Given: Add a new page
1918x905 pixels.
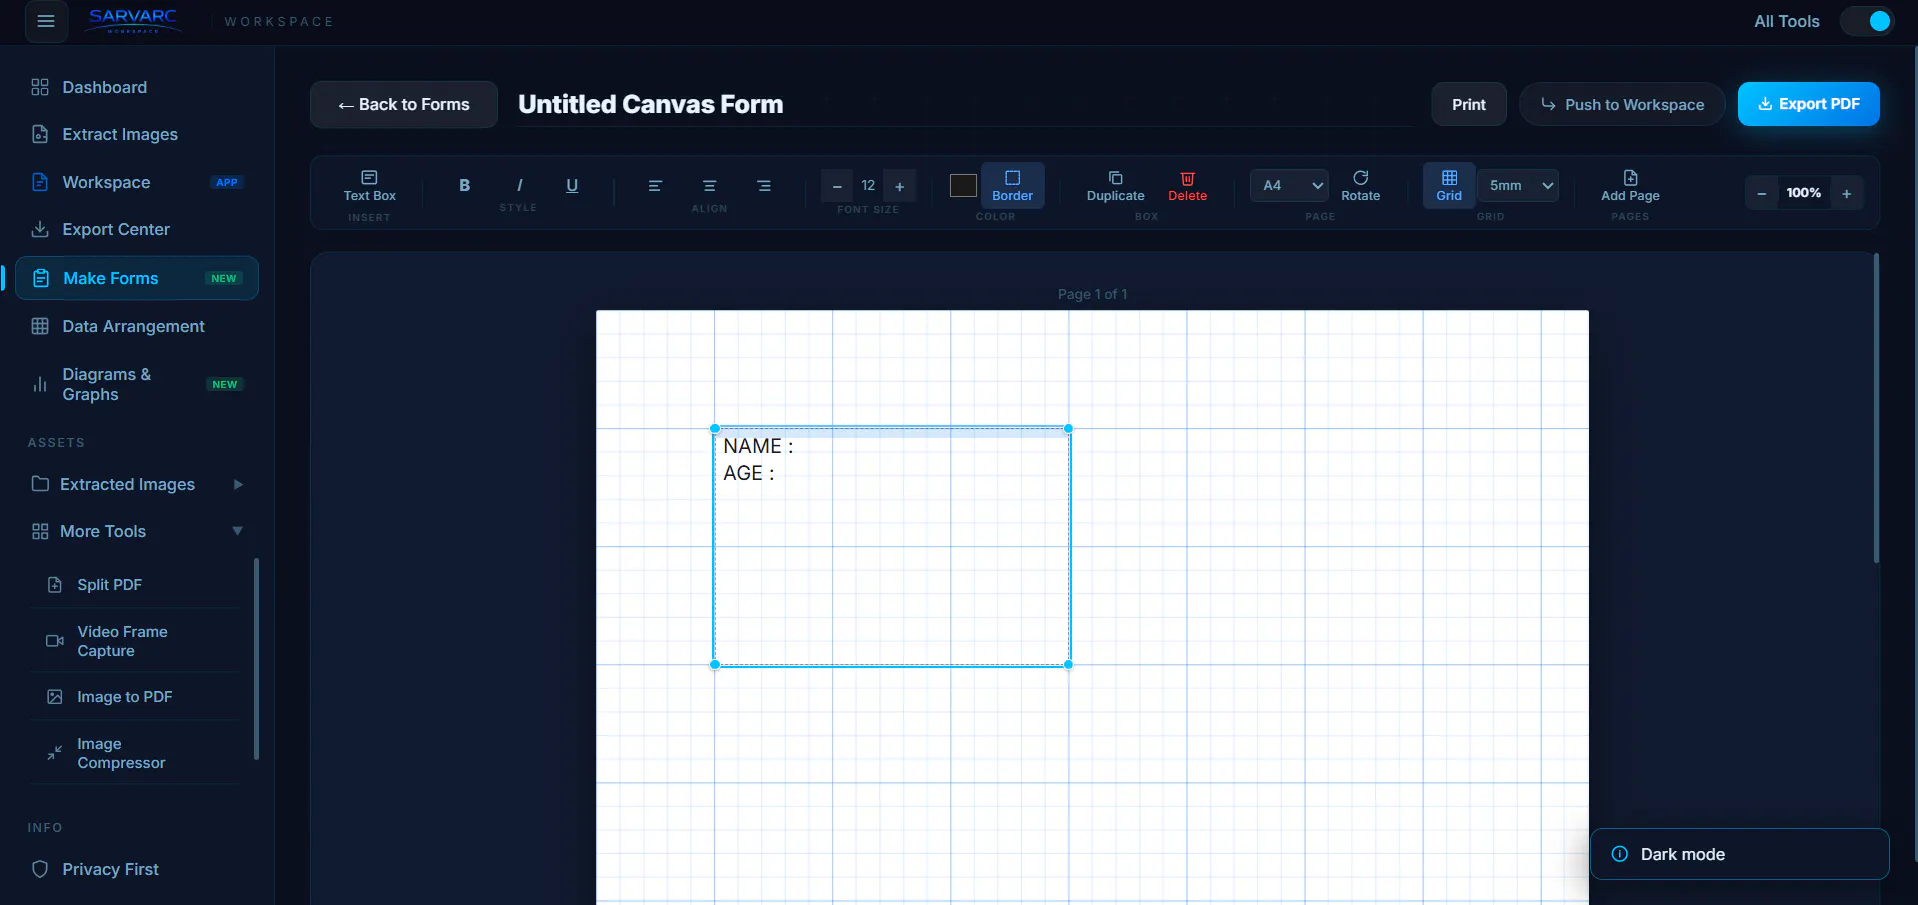Looking at the screenshot, I should pyautogui.click(x=1630, y=186).
